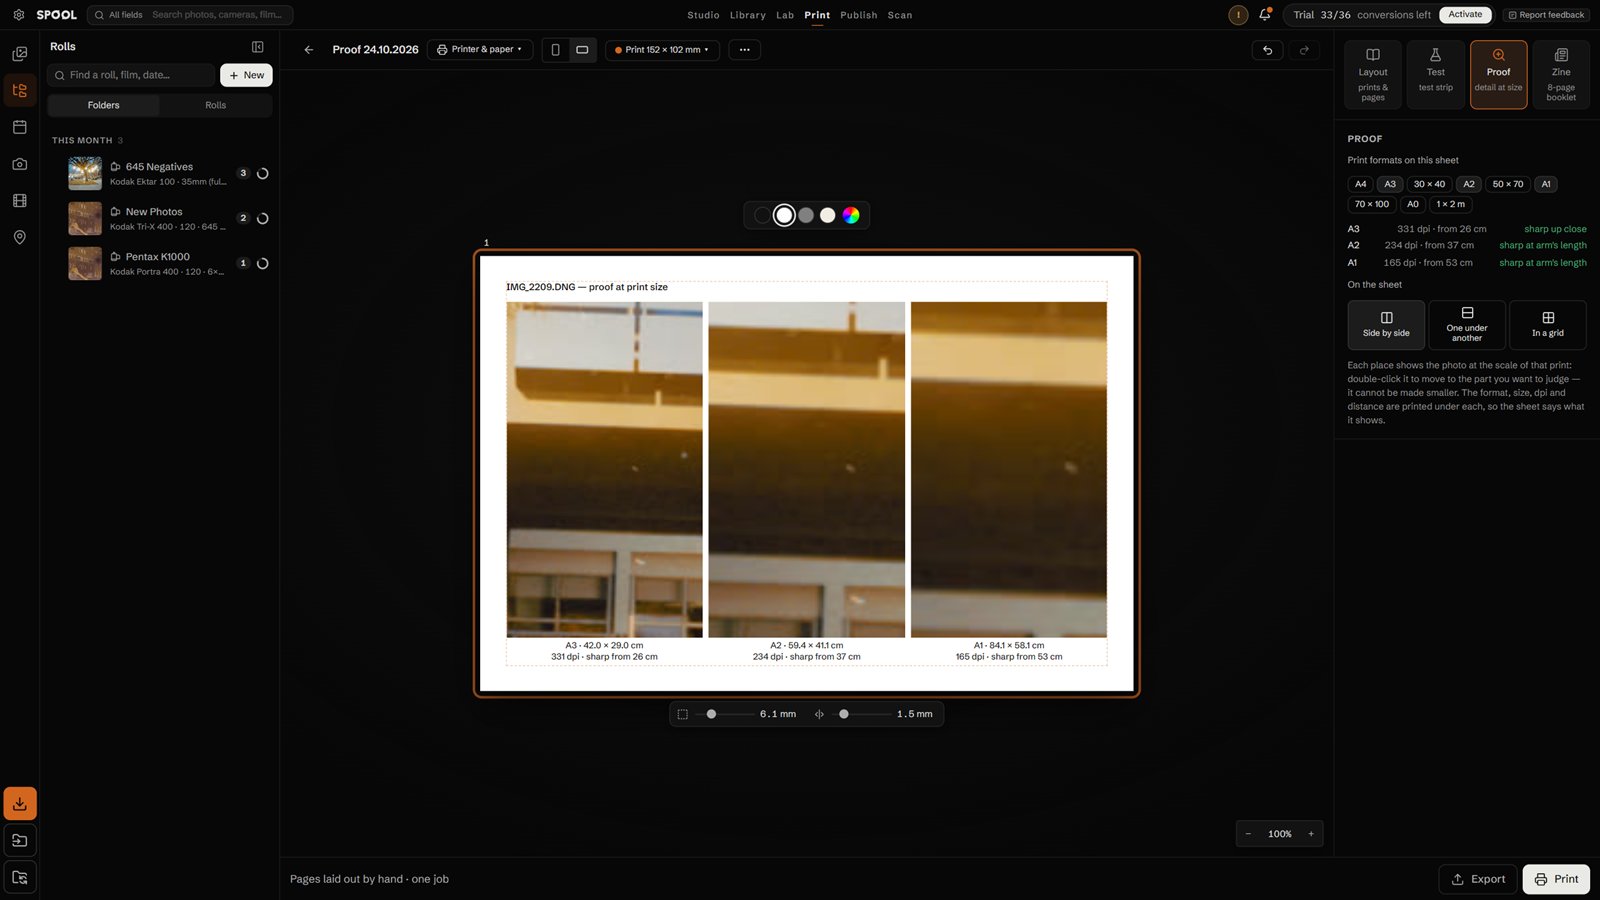Open the location pin icon in sidebar
Viewport: 1600px width, 900px height.
click(x=20, y=237)
